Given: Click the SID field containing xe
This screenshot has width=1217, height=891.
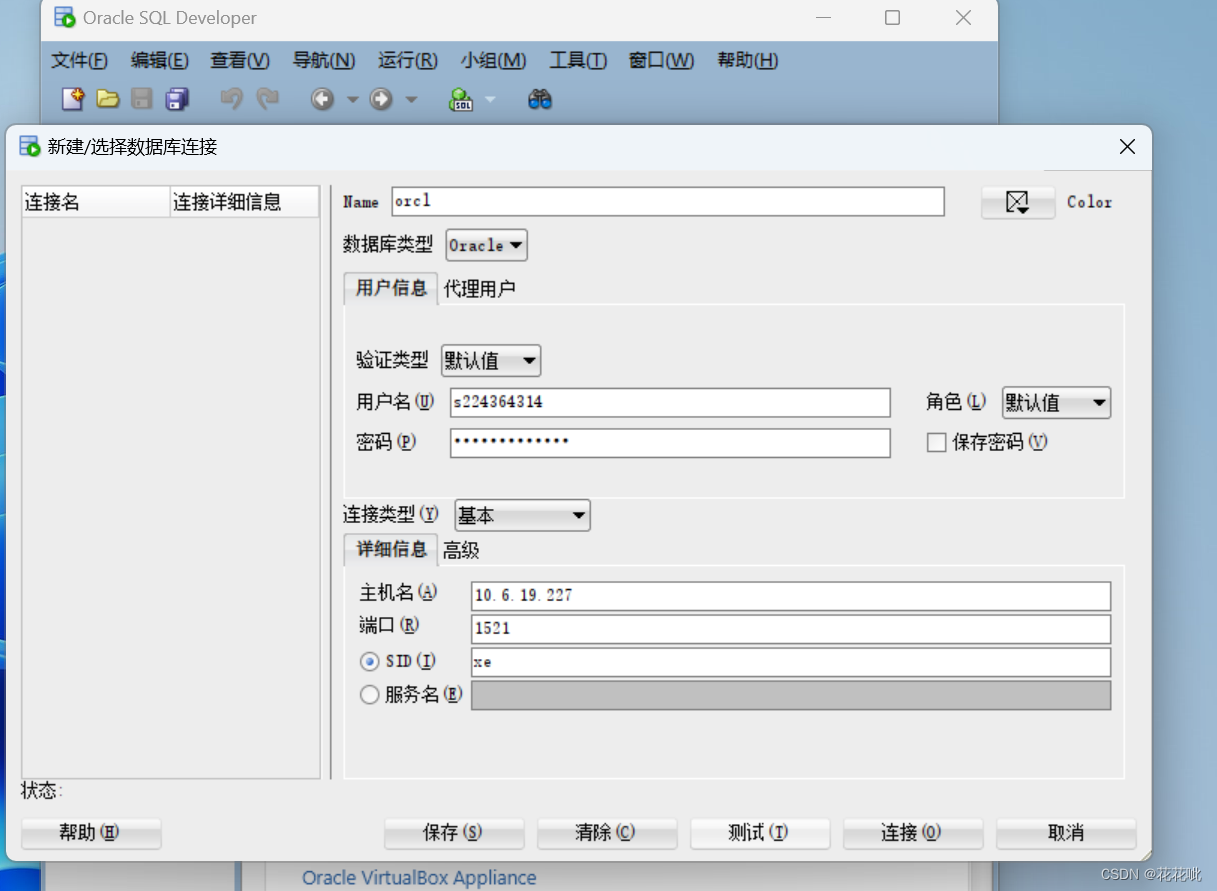Looking at the screenshot, I should (791, 662).
